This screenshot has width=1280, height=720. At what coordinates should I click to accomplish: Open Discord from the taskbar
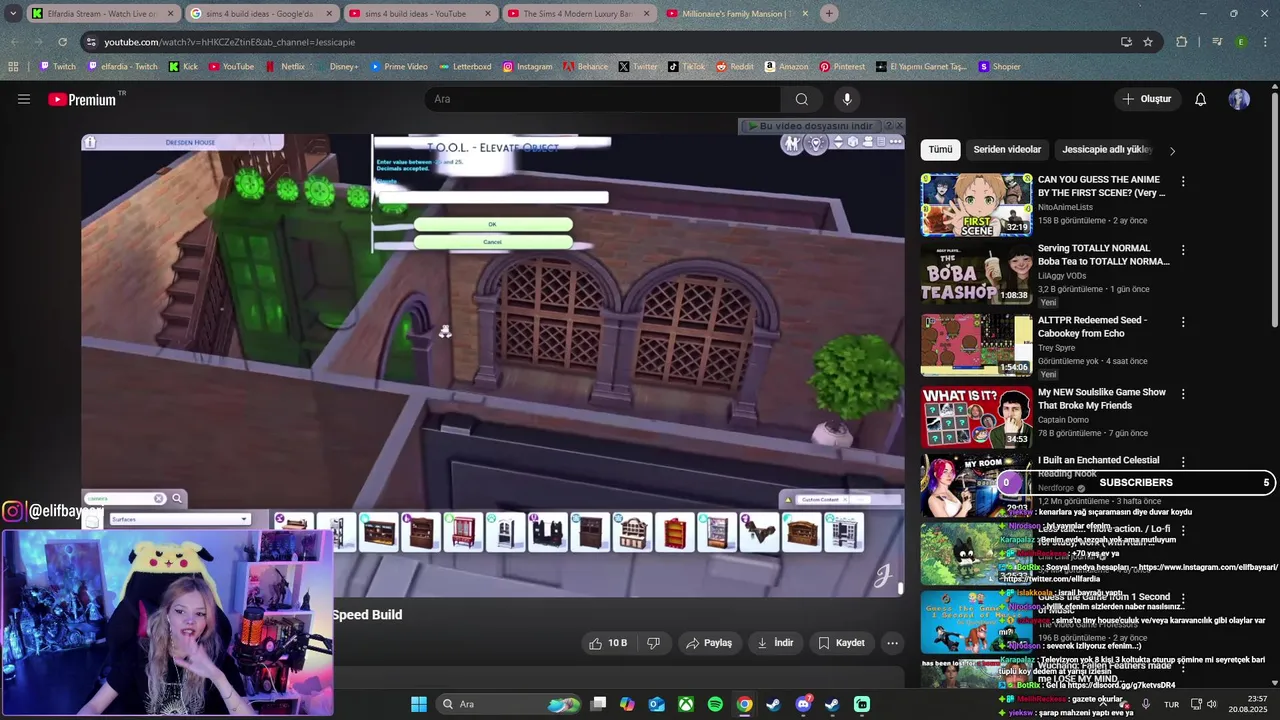pos(803,704)
